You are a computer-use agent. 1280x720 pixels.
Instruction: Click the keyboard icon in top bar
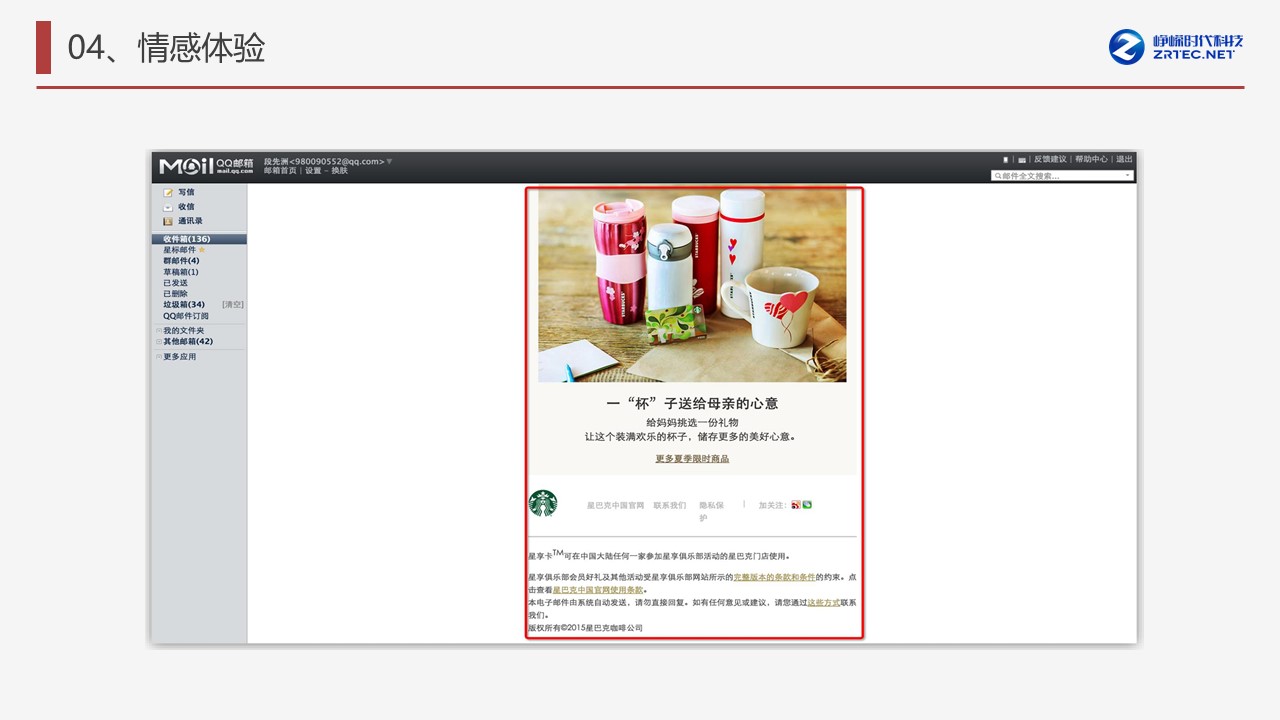pyautogui.click(x=1022, y=160)
